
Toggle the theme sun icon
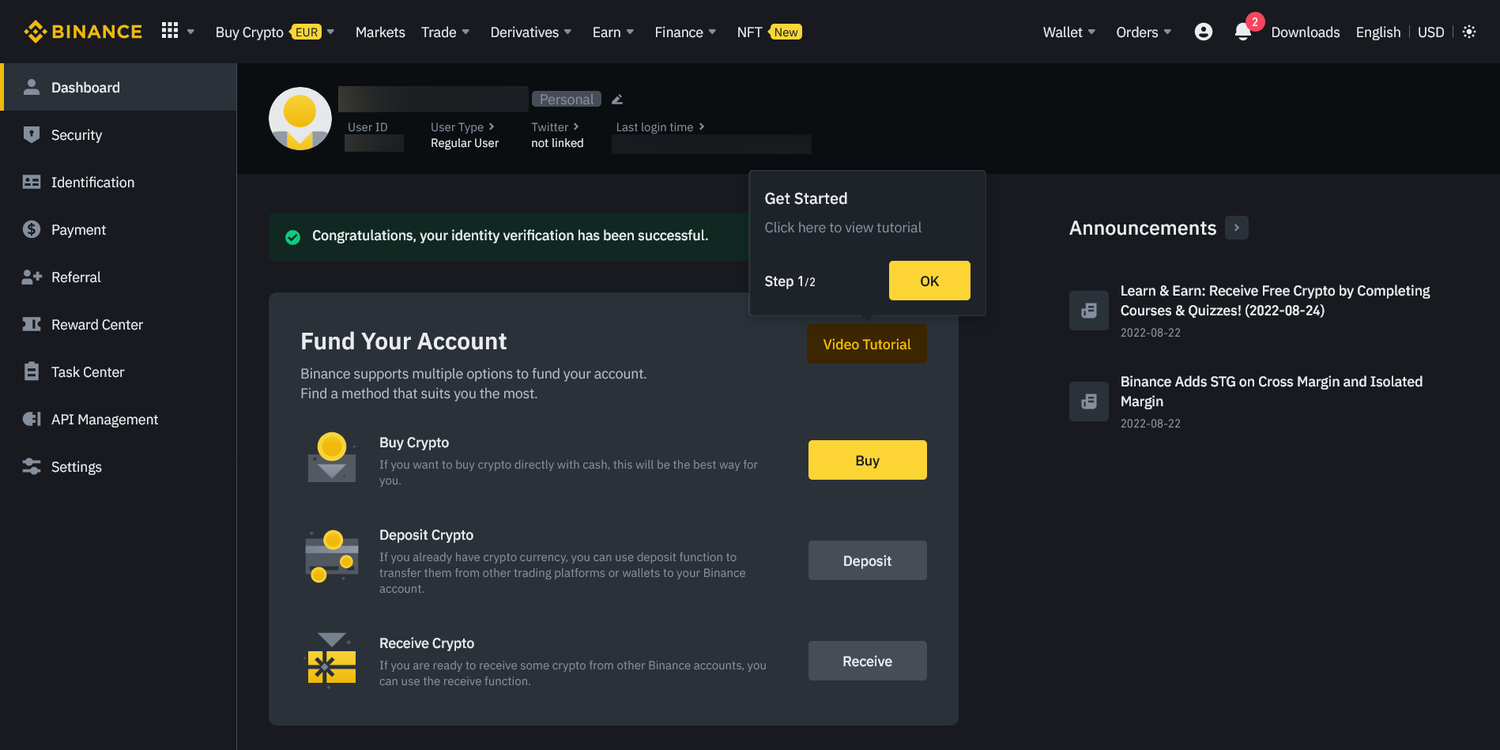(1469, 32)
